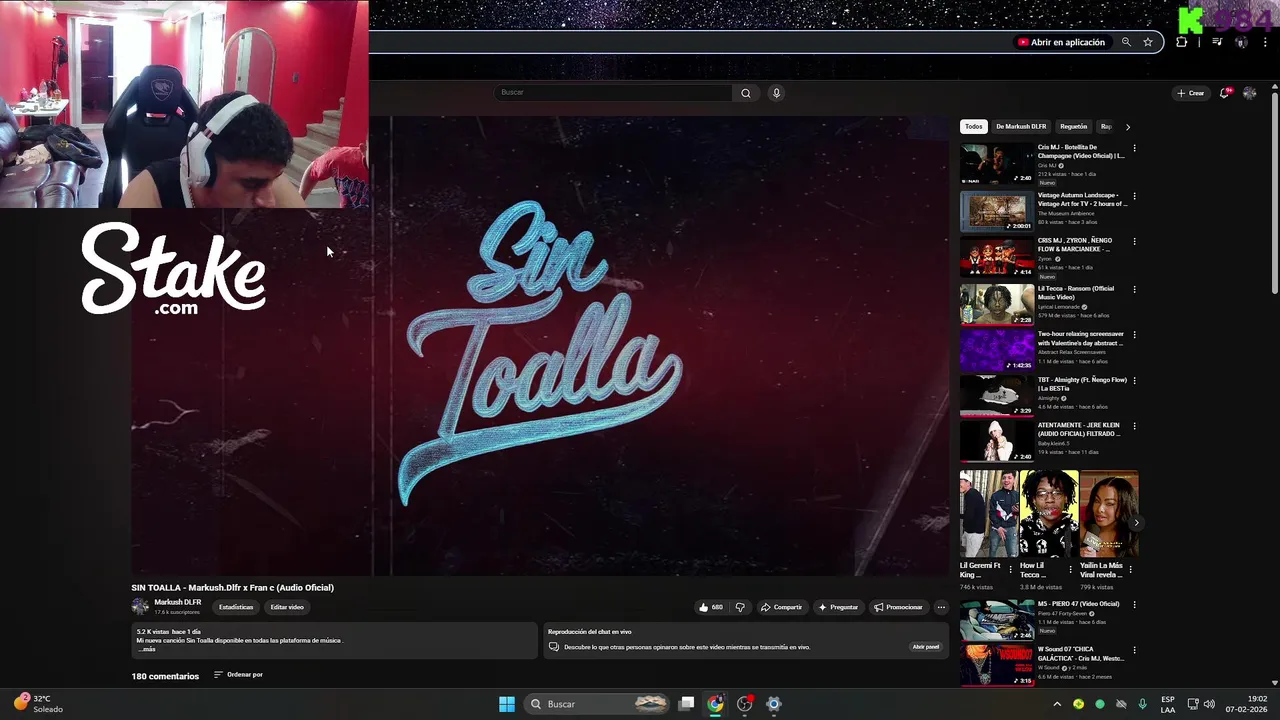Open more actions ellipsis under video

pyautogui.click(x=941, y=607)
